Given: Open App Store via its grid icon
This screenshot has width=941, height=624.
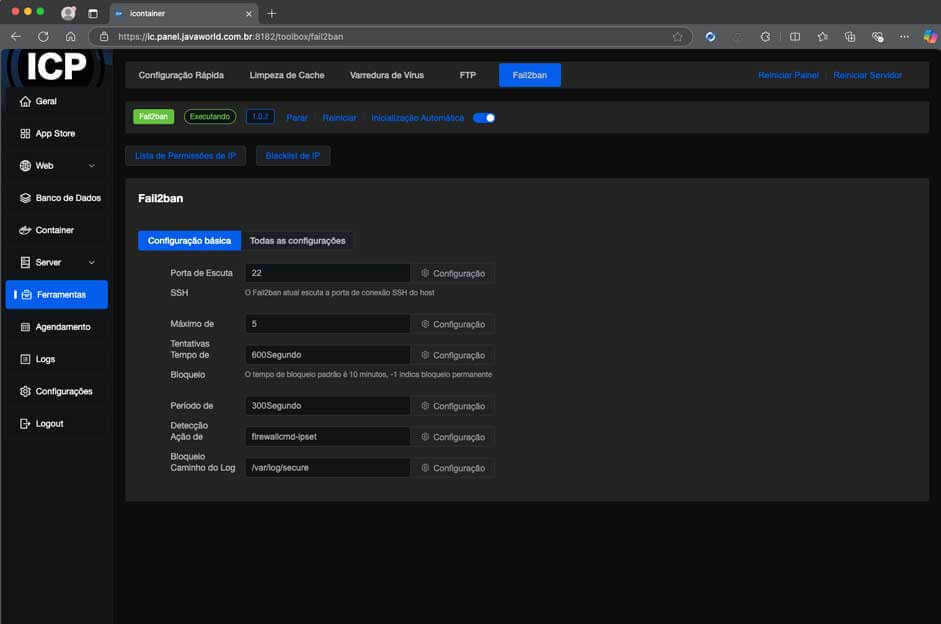Looking at the screenshot, I should click(25, 134).
